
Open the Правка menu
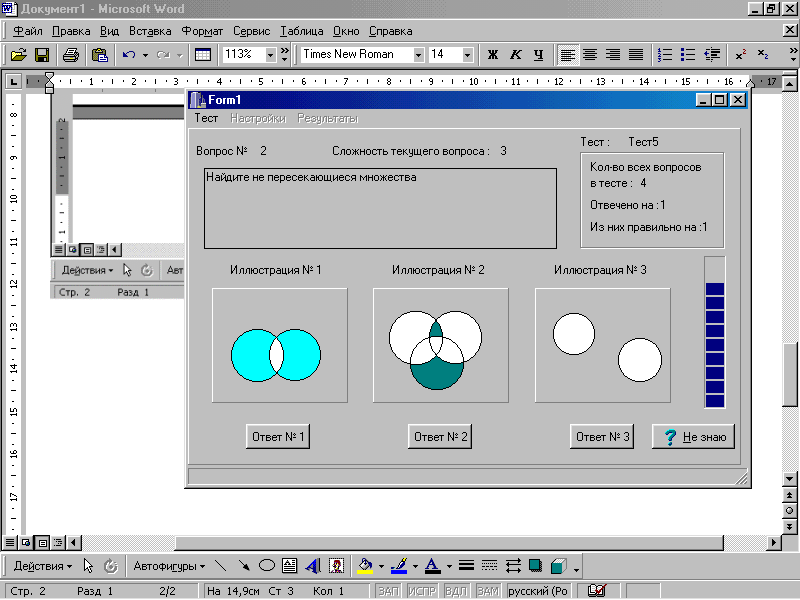71,31
